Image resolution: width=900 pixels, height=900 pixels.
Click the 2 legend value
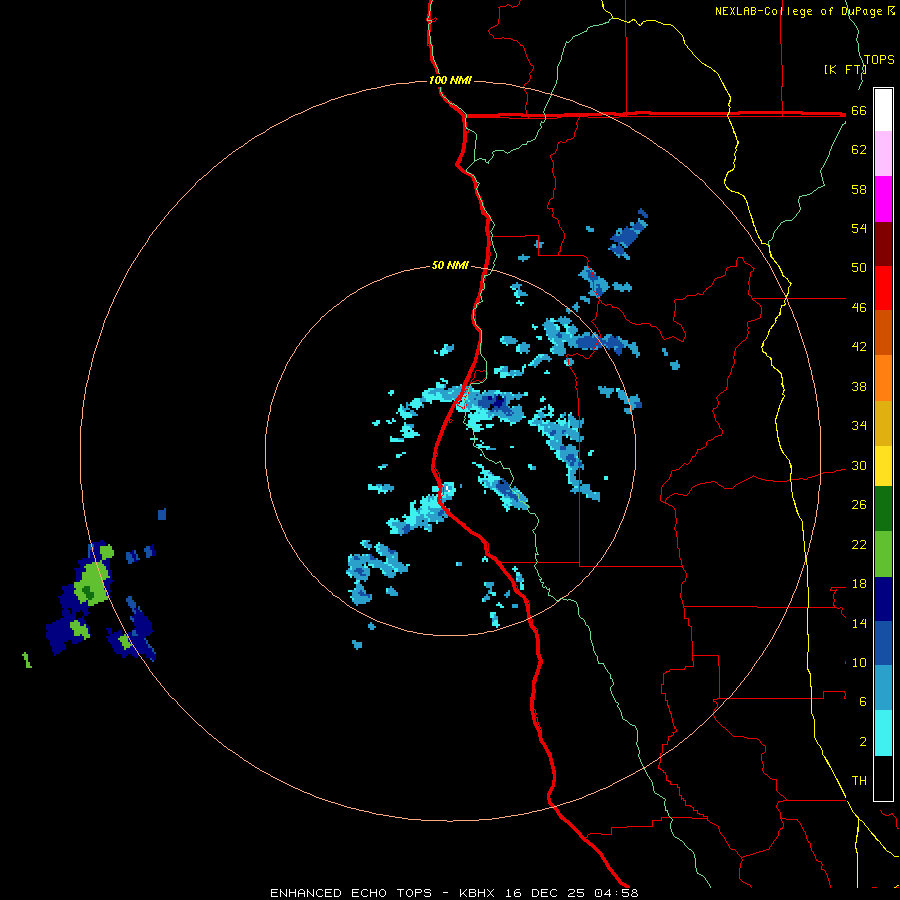pyautogui.click(x=863, y=742)
